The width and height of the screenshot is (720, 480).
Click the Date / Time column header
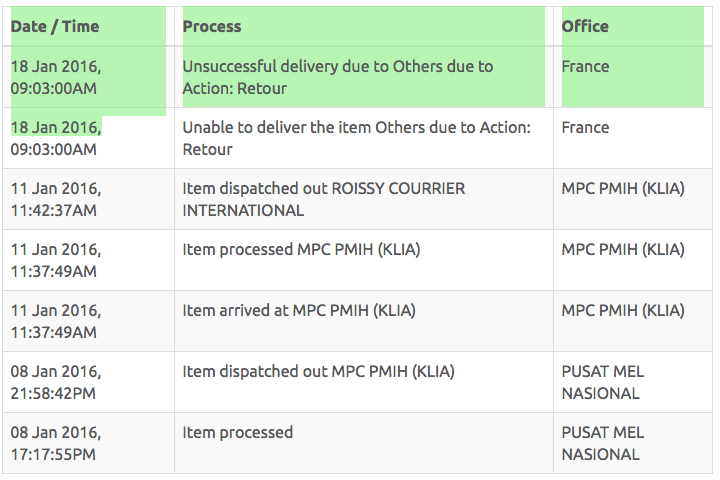[x=55, y=26]
